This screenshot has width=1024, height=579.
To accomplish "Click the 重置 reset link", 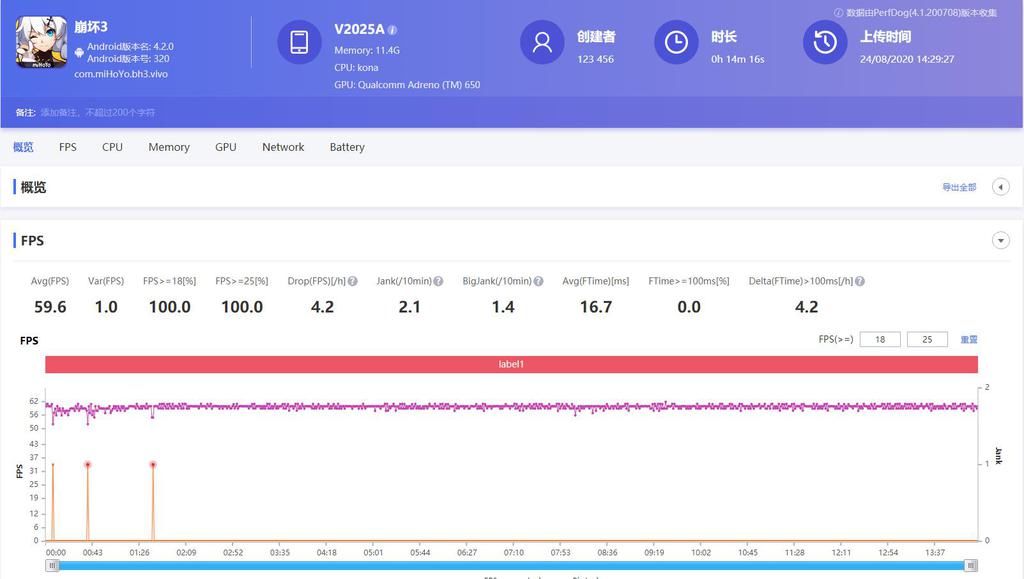I will click(x=969, y=340).
